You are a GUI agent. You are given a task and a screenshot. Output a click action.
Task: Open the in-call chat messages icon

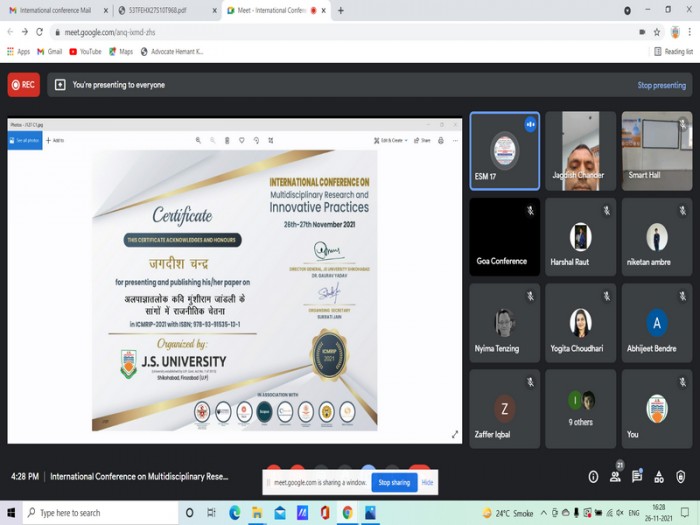click(637, 476)
